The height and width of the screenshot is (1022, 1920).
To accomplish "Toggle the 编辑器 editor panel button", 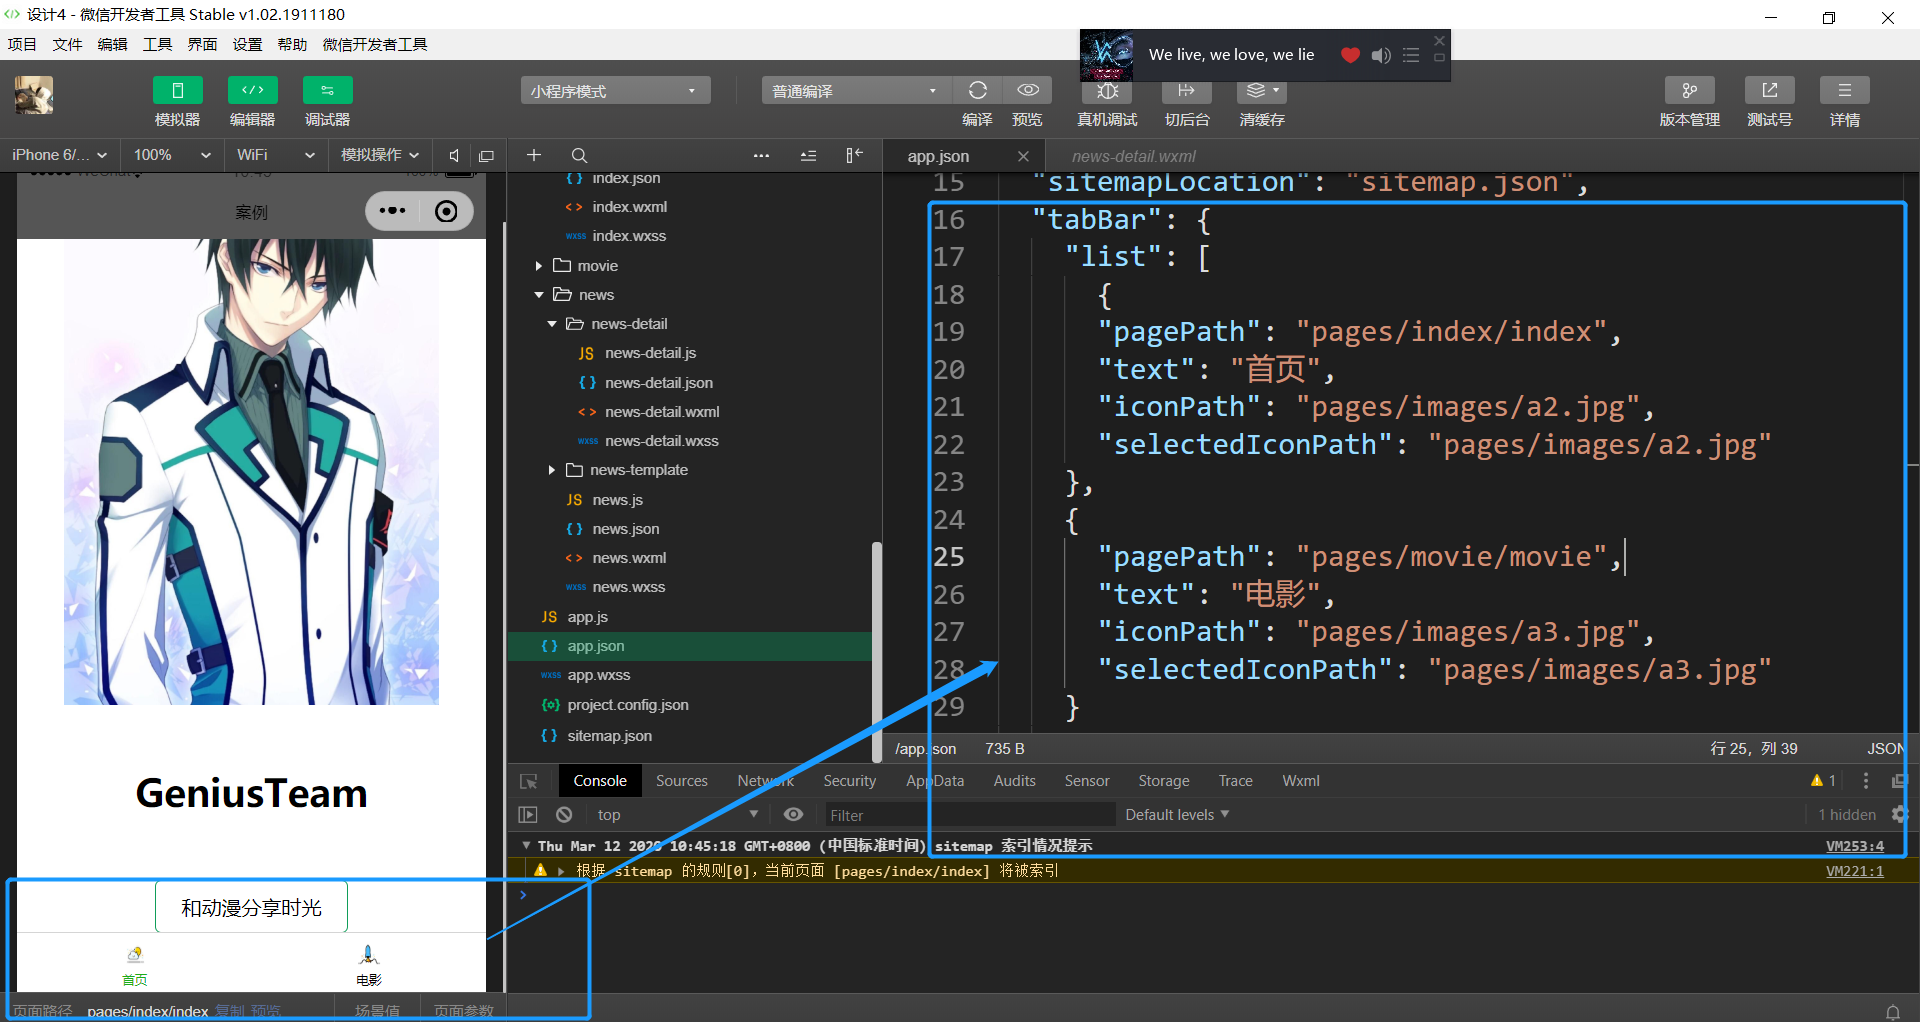I will pyautogui.click(x=252, y=91).
